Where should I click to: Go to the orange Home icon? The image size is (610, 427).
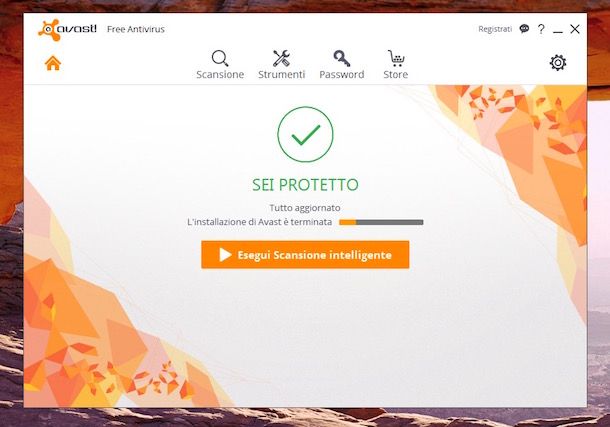tap(53, 63)
